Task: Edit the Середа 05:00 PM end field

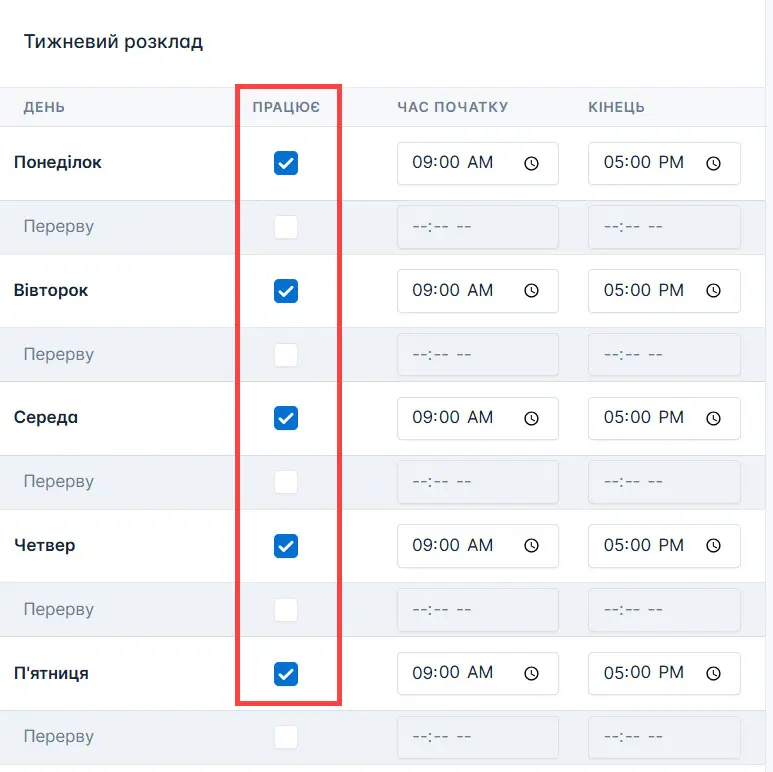Action: click(x=664, y=419)
